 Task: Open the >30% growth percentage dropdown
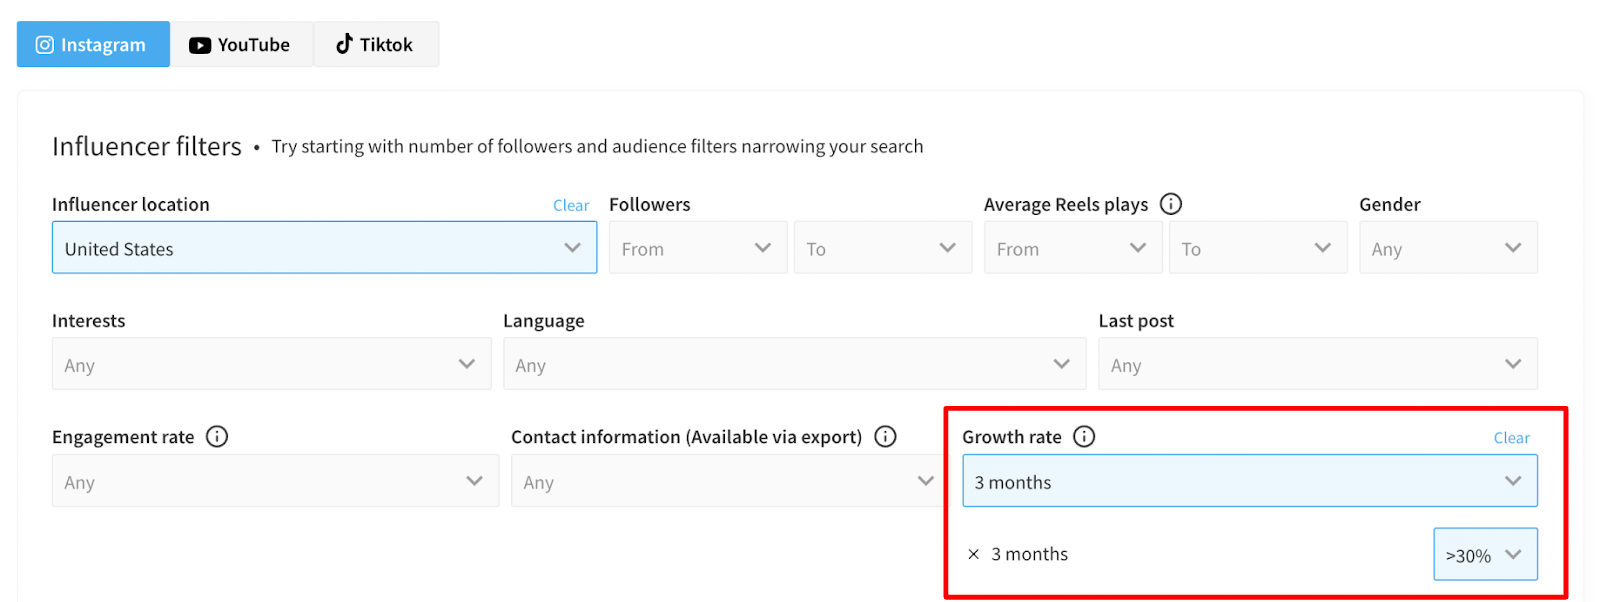(x=1485, y=555)
